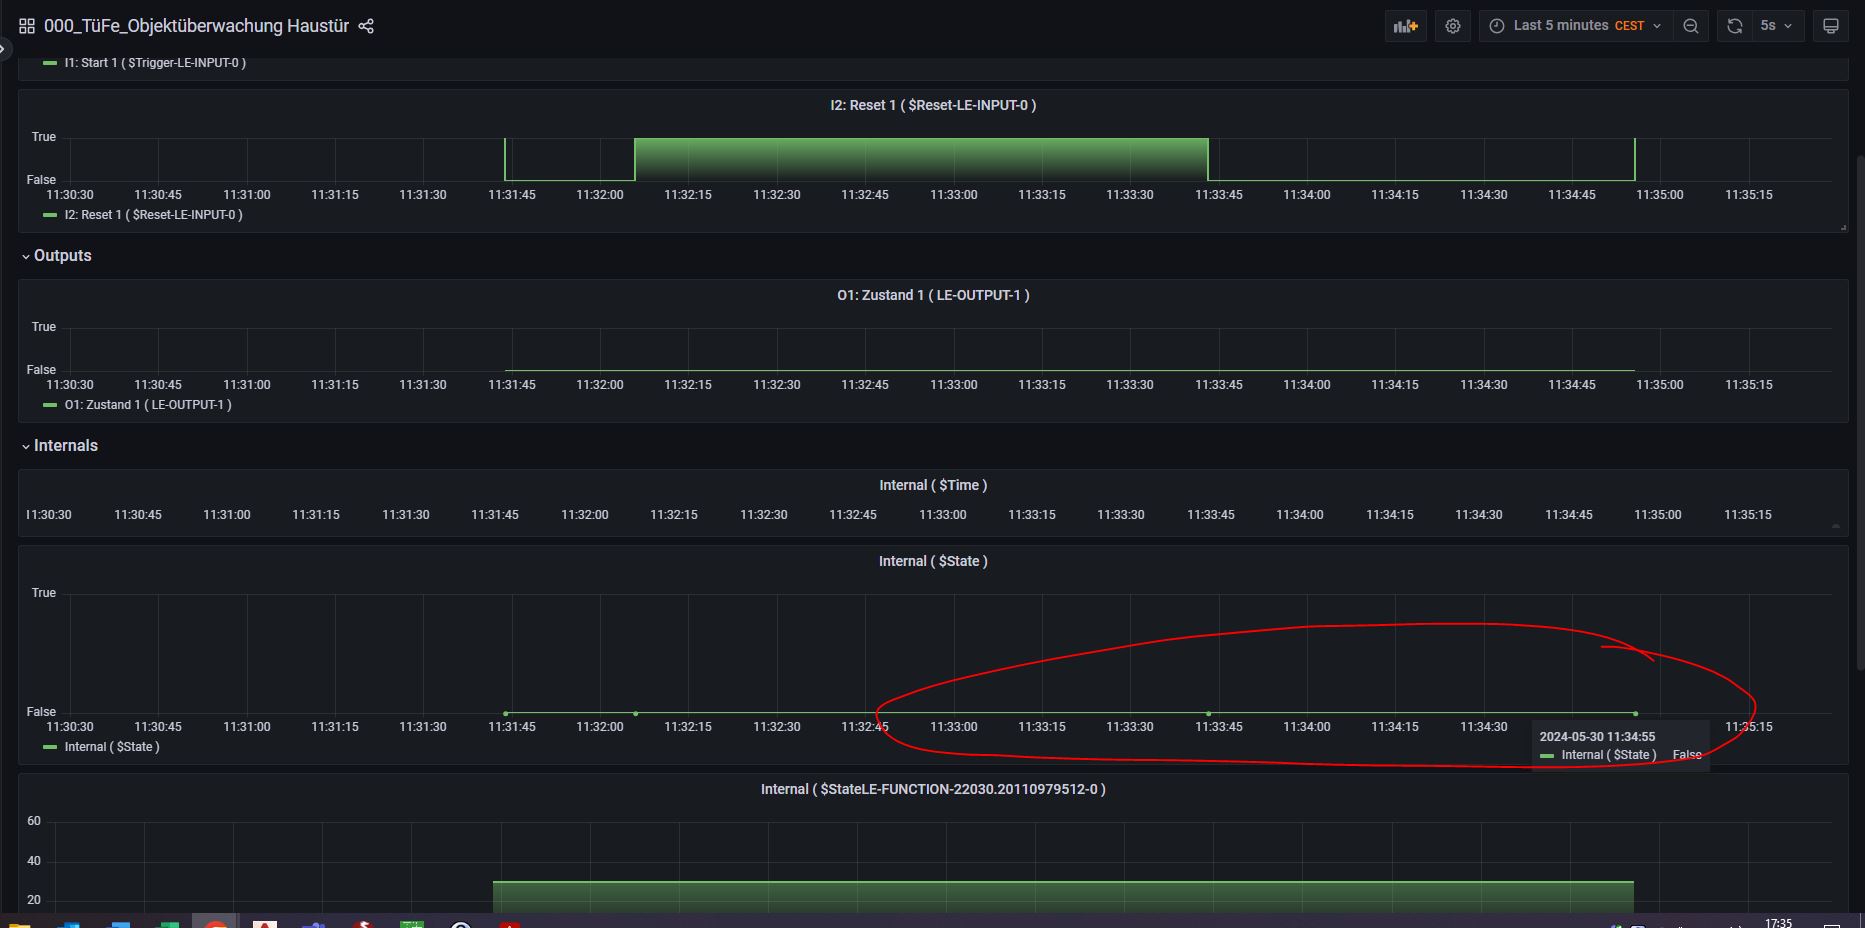
Task: Click the 11:34:00 label under the O1: Zustand 1 graph
Action: click(1306, 385)
